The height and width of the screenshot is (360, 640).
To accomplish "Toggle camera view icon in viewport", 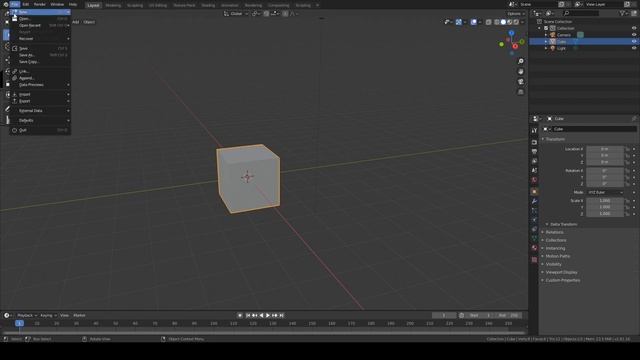I will (520, 82).
